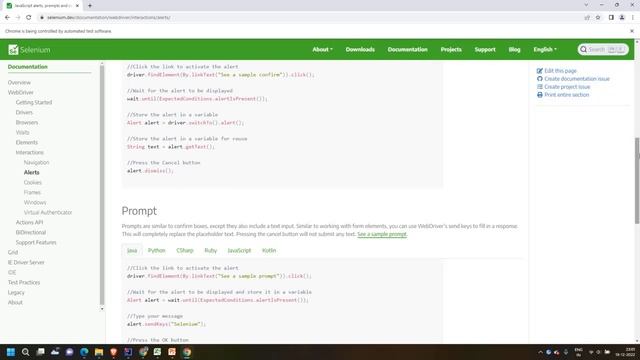Bookmark this page with the star icon

coord(598,18)
